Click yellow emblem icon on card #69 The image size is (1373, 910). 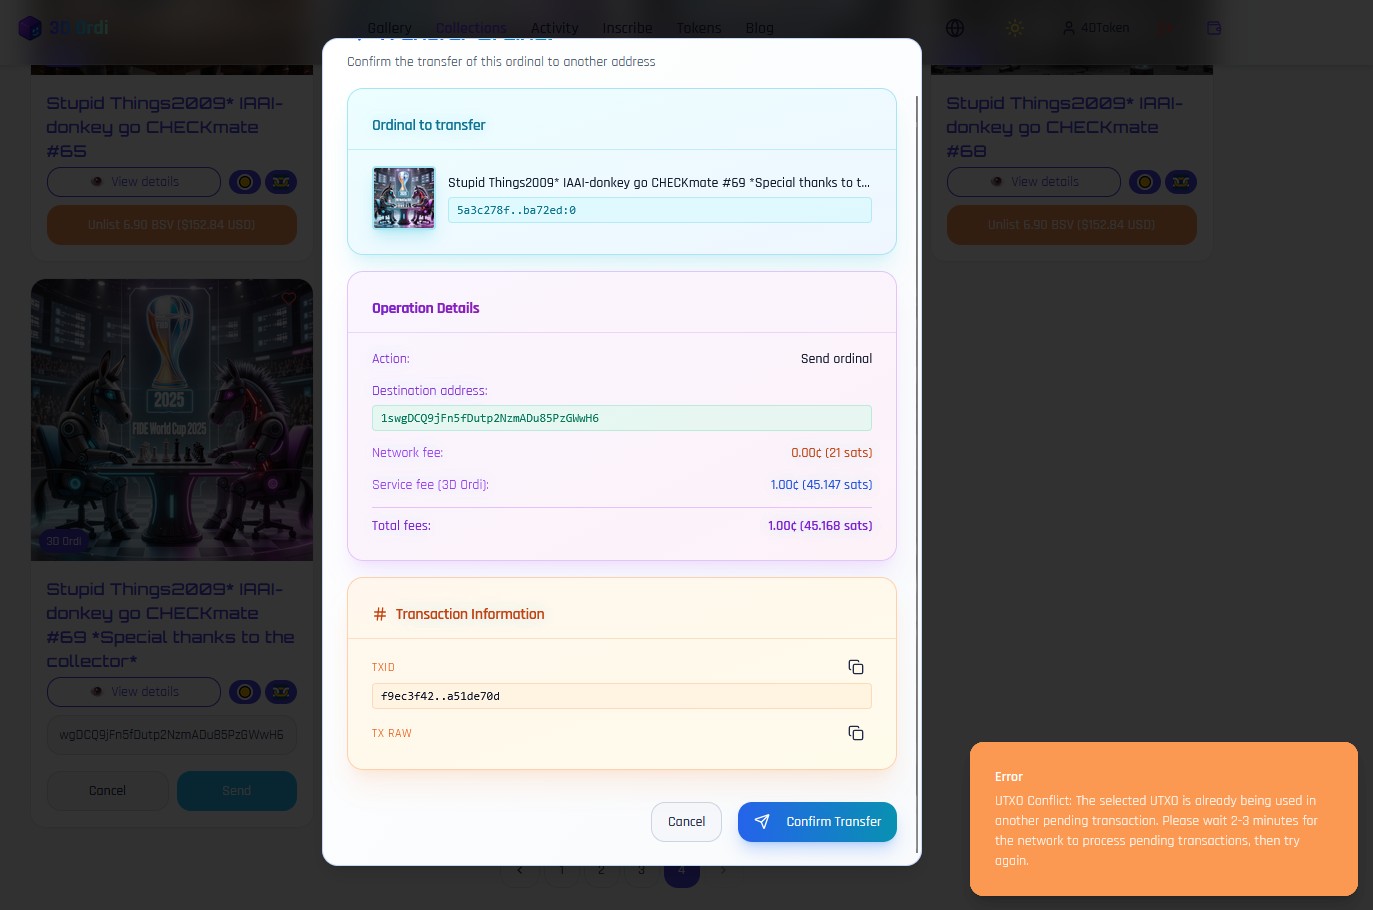click(x=281, y=692)
